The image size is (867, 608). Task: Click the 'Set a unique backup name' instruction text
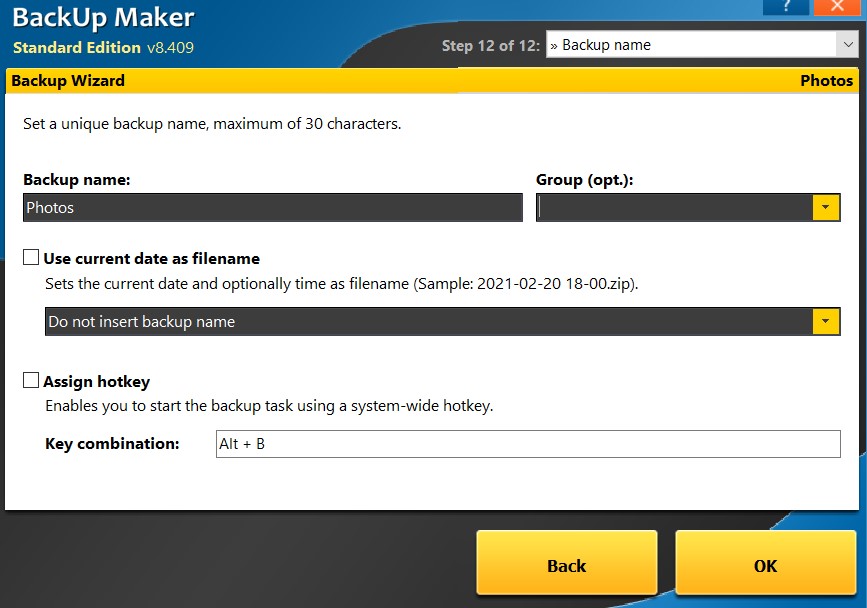click(x=212, y=124)
